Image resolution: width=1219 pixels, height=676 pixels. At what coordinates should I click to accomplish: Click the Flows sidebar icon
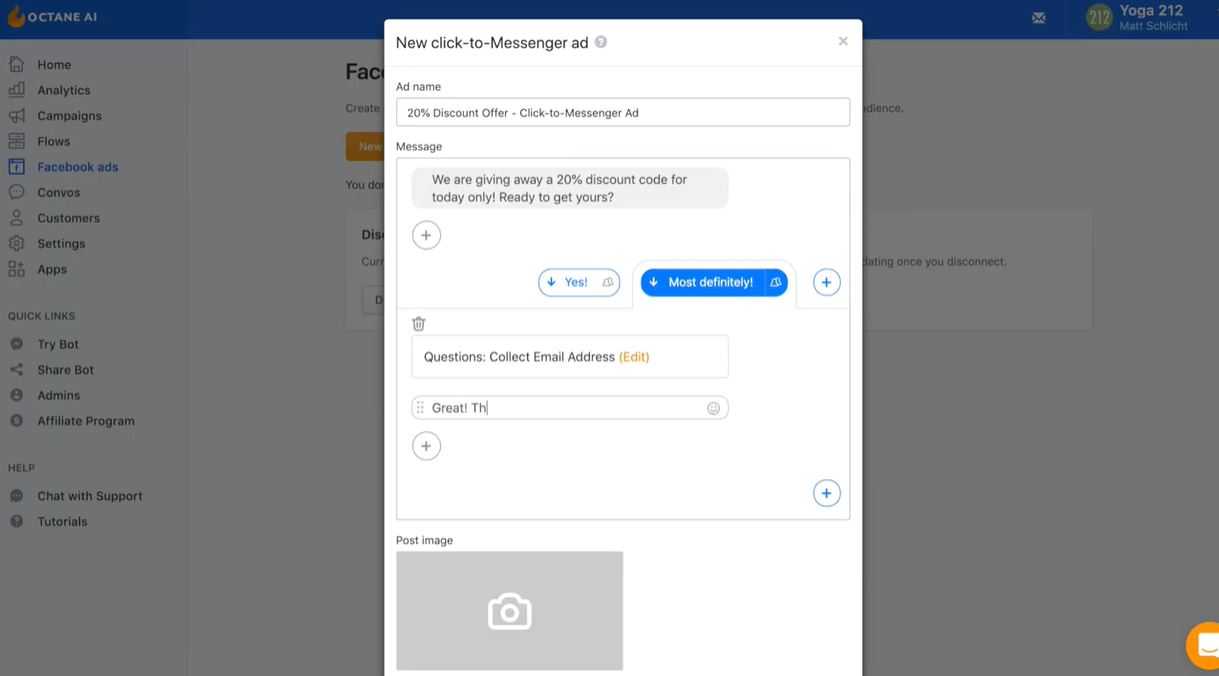(17, 140)
